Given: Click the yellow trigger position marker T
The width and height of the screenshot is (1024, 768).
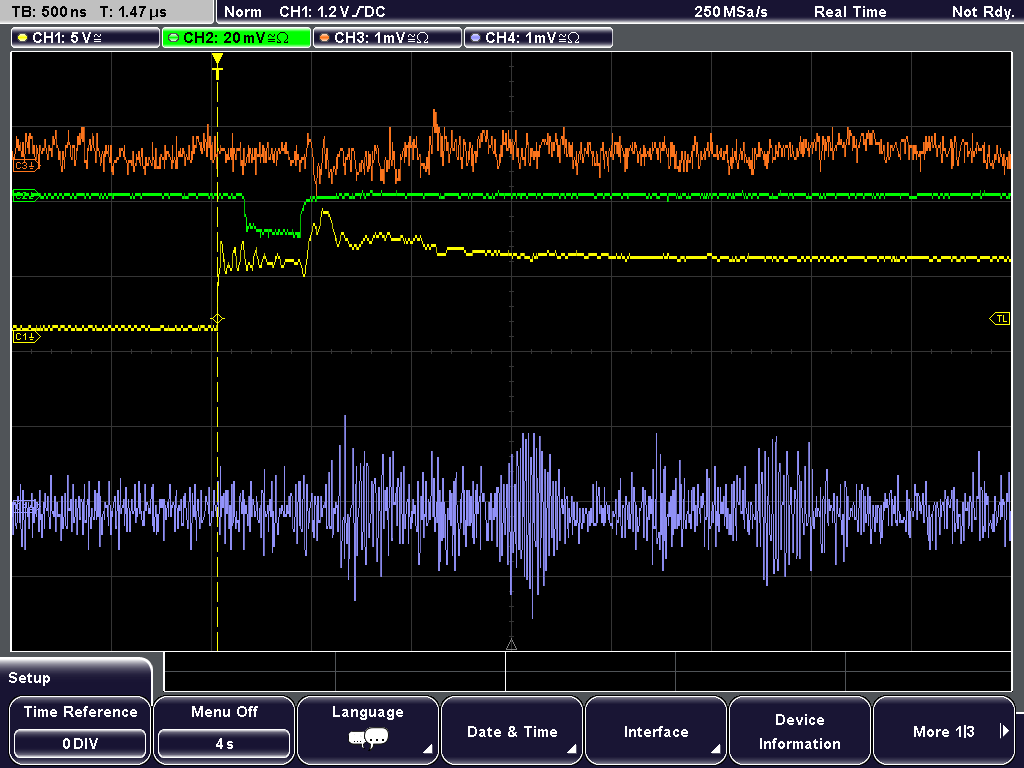Looking at the screenshot, I should (x=217, y=67).
